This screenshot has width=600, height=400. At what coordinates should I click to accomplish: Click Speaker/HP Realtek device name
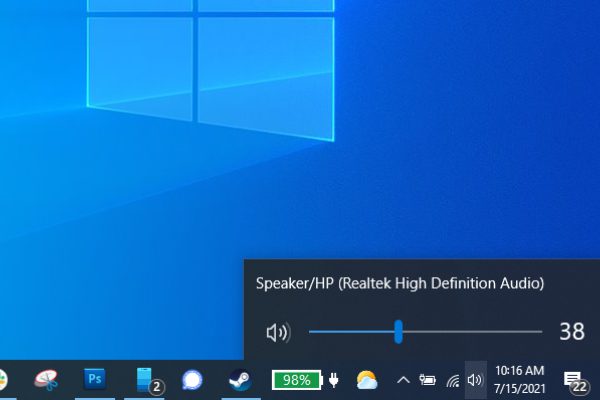(400, 284)
